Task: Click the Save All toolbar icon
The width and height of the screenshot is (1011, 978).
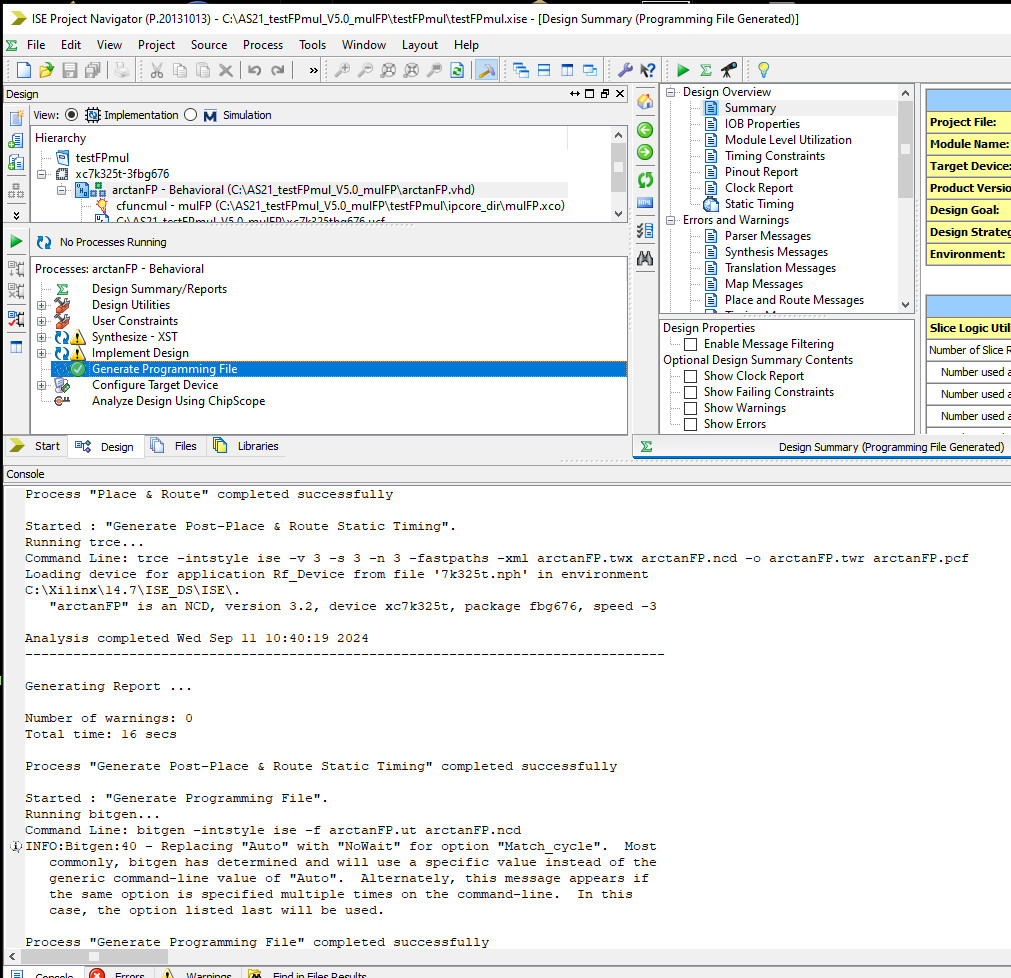Action: (x=93, y=70)
